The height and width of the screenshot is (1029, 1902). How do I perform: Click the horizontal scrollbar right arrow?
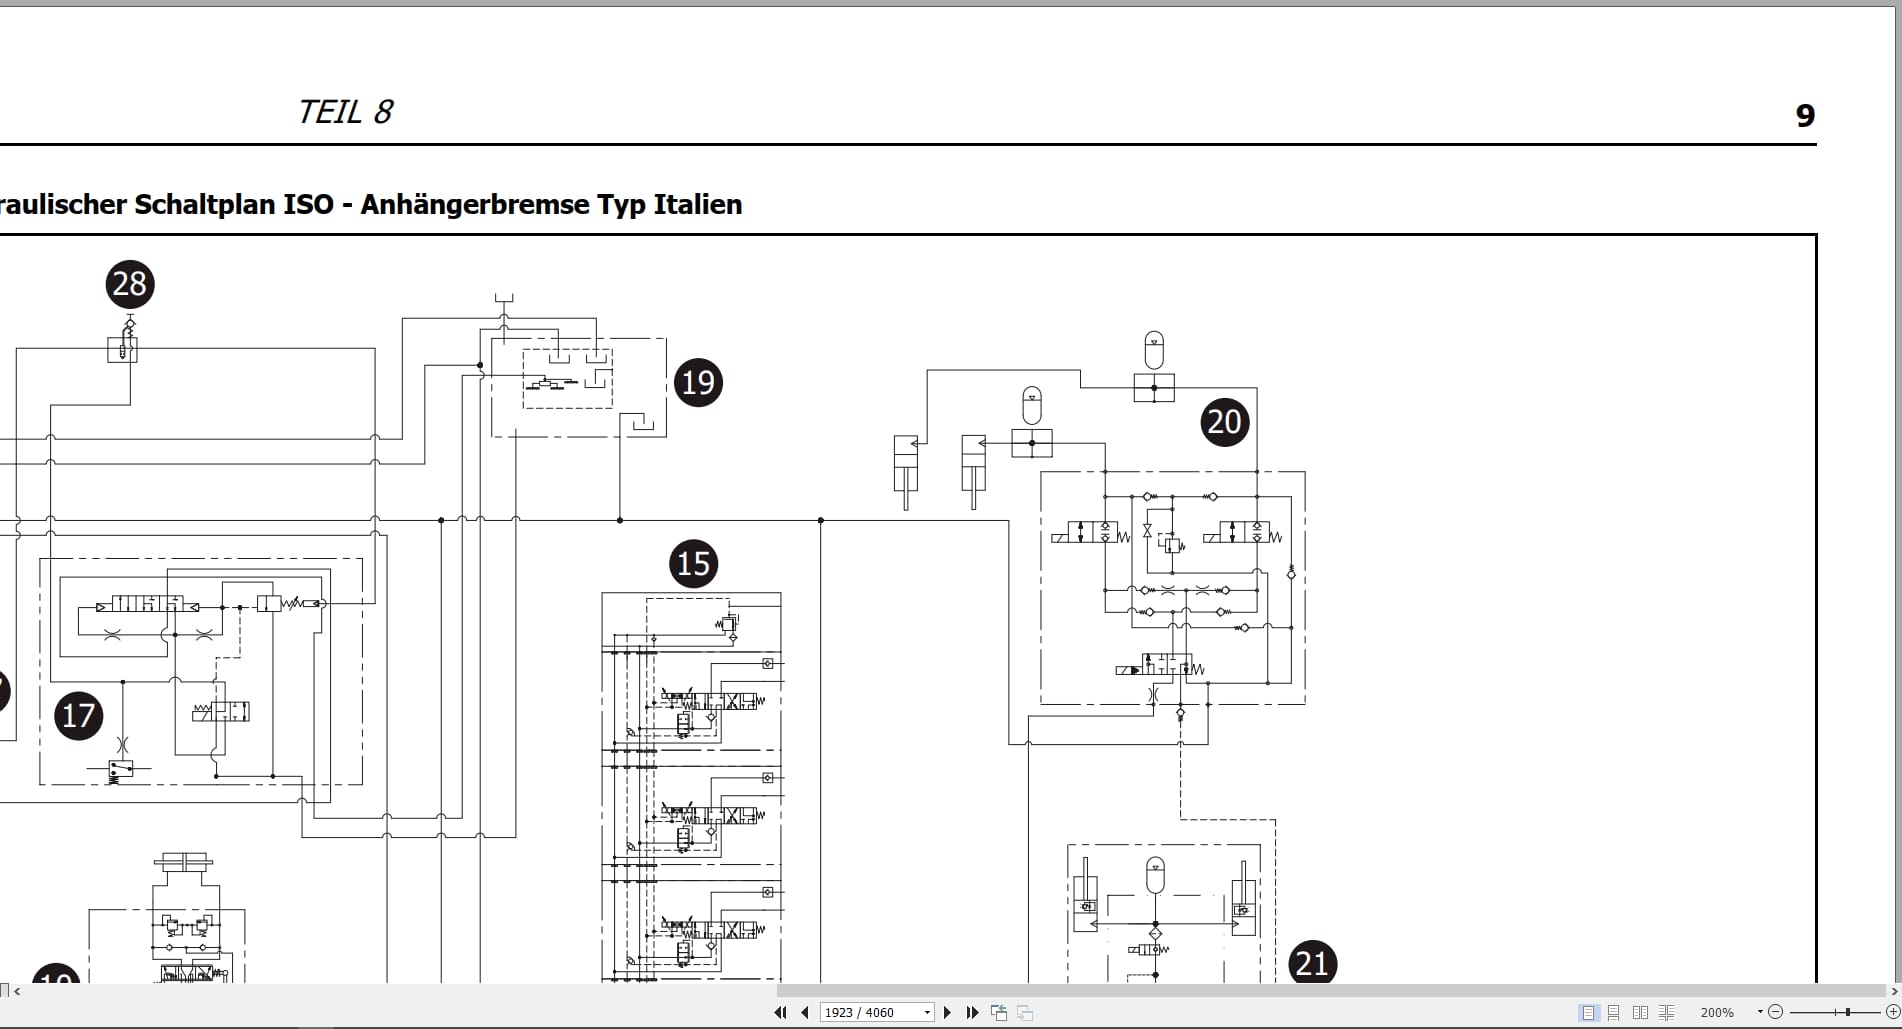pyautogui.click(x=1894, y=991)
